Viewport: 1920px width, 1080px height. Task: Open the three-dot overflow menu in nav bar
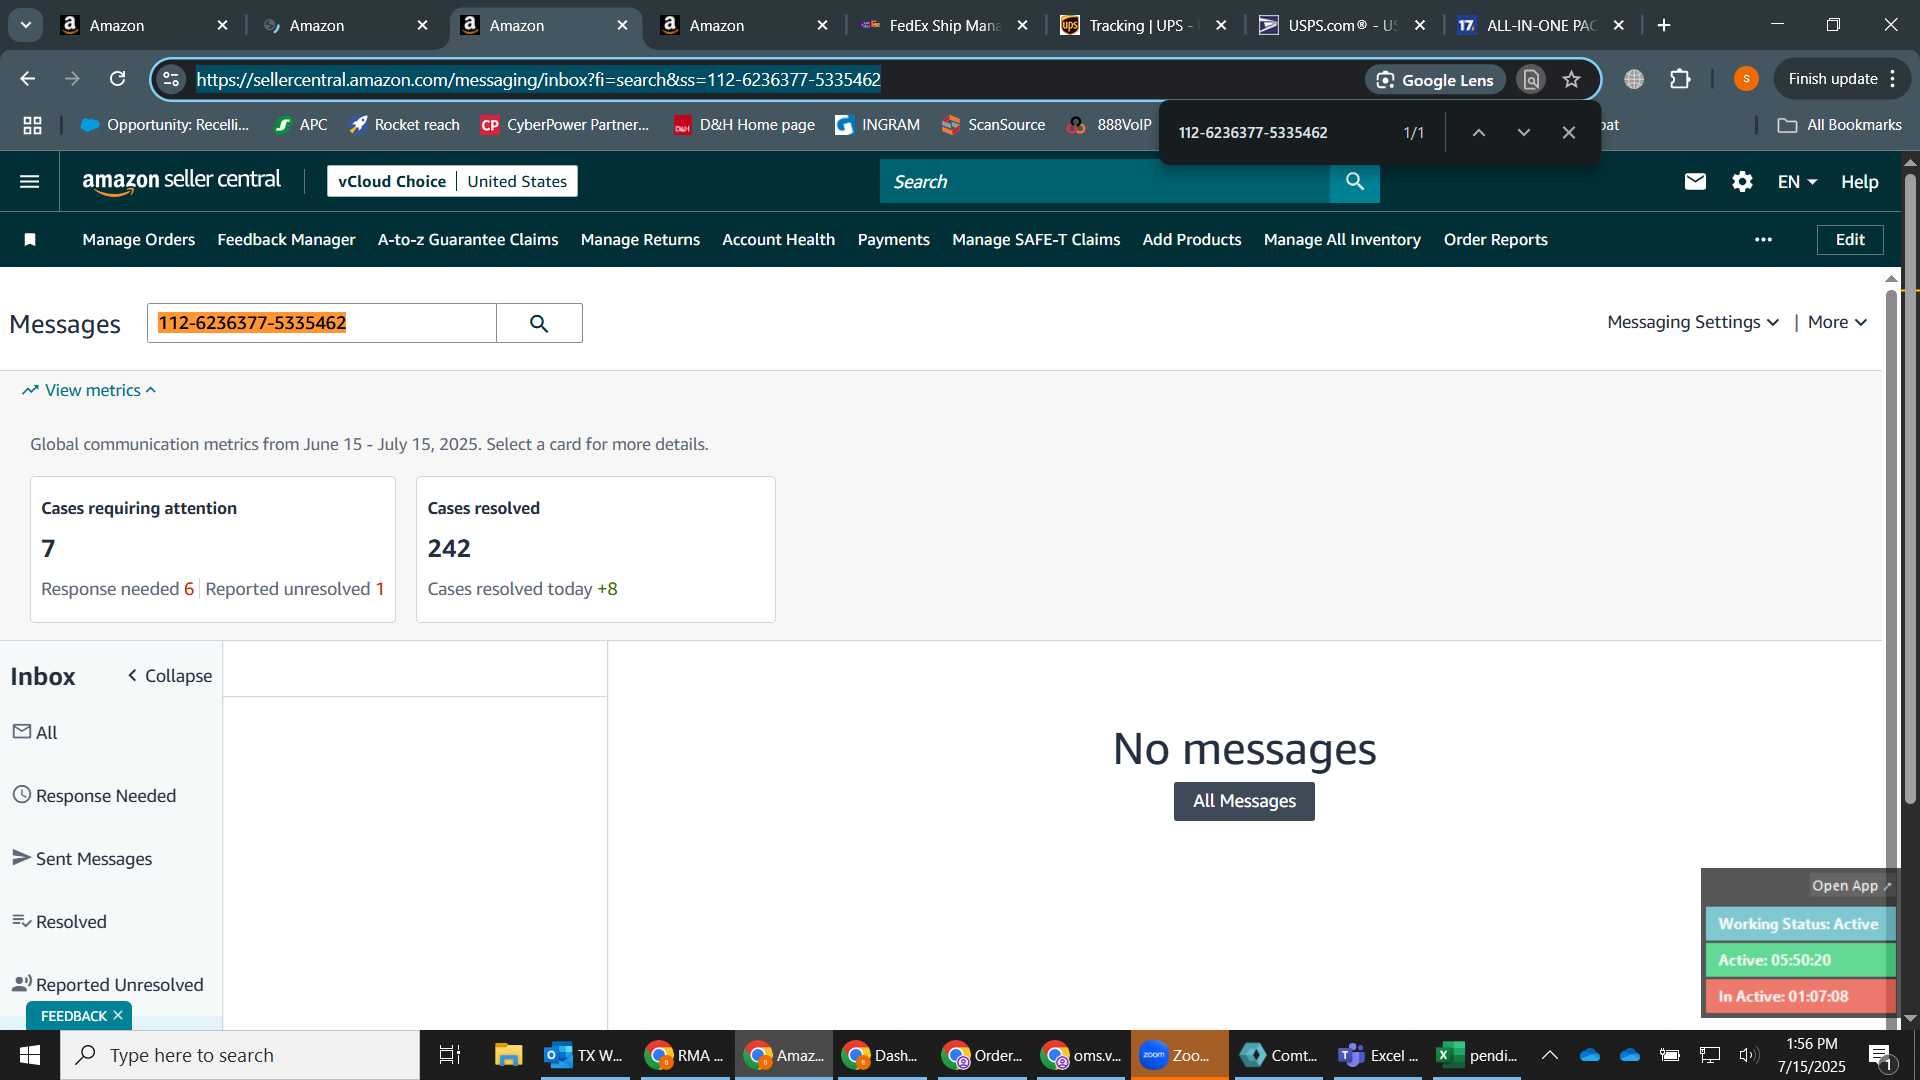point(1763,239)
